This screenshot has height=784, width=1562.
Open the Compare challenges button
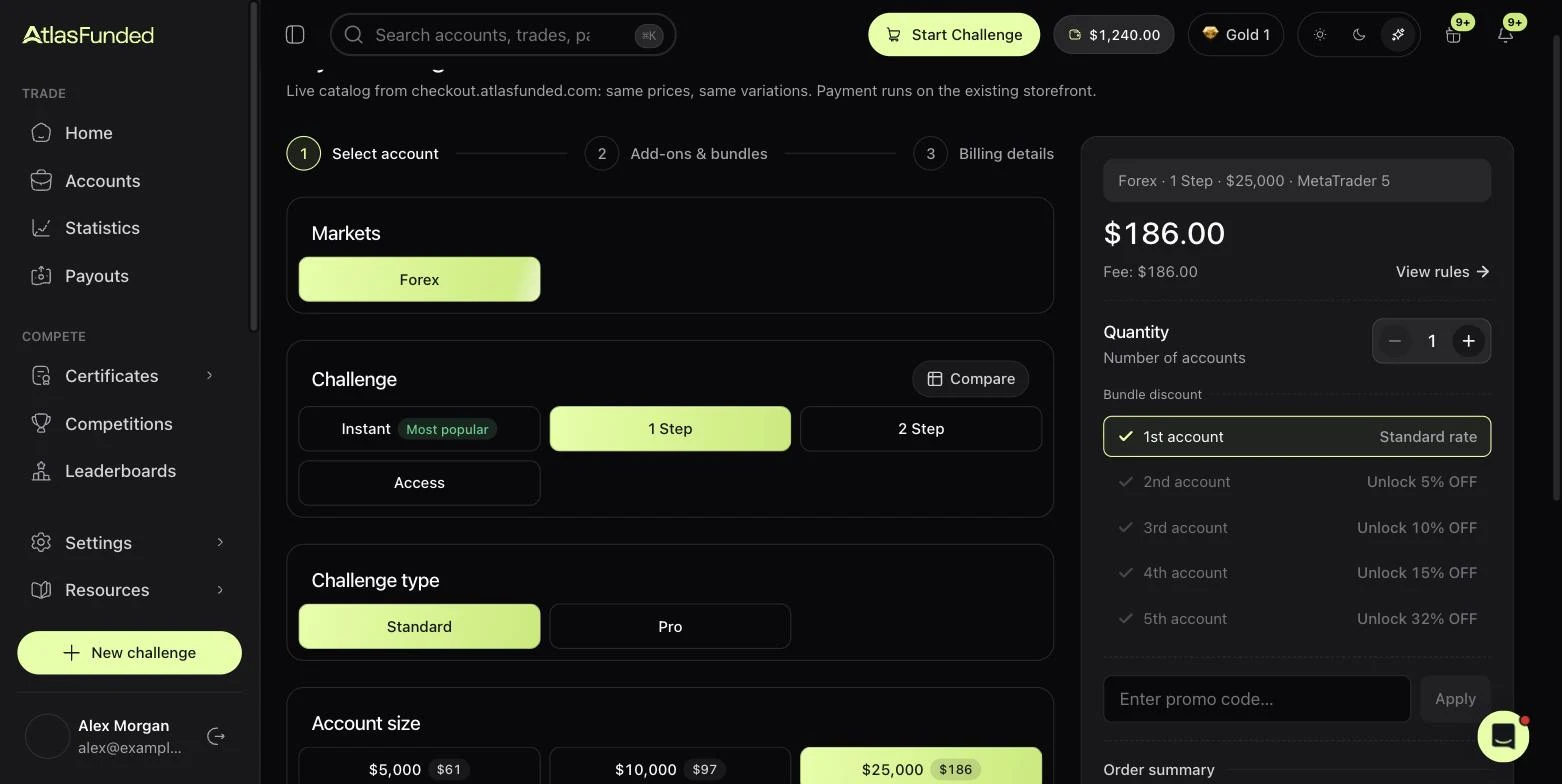coord(970,379)
